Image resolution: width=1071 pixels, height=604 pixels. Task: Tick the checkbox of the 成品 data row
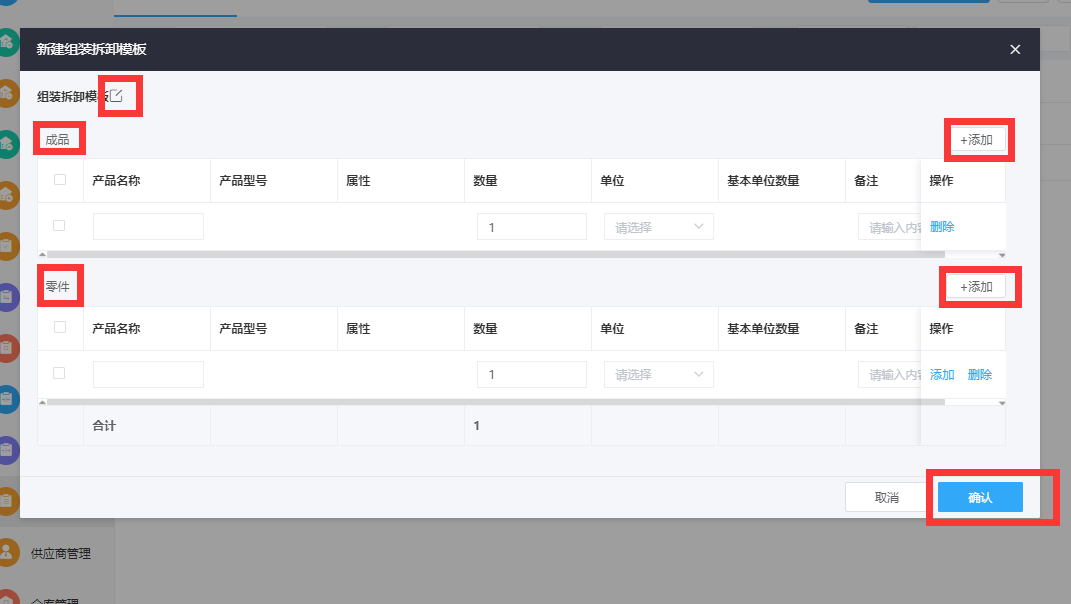click(x=59, y=225)
